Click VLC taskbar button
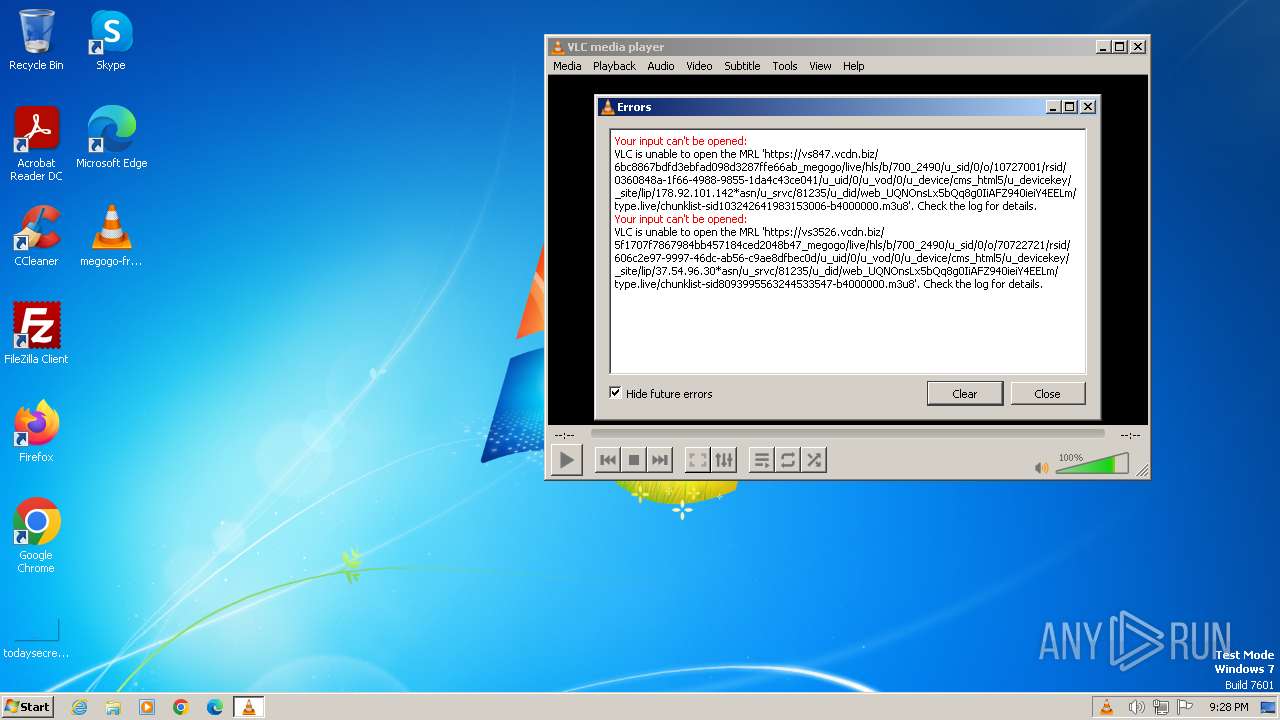 click(x=248, y=707)
